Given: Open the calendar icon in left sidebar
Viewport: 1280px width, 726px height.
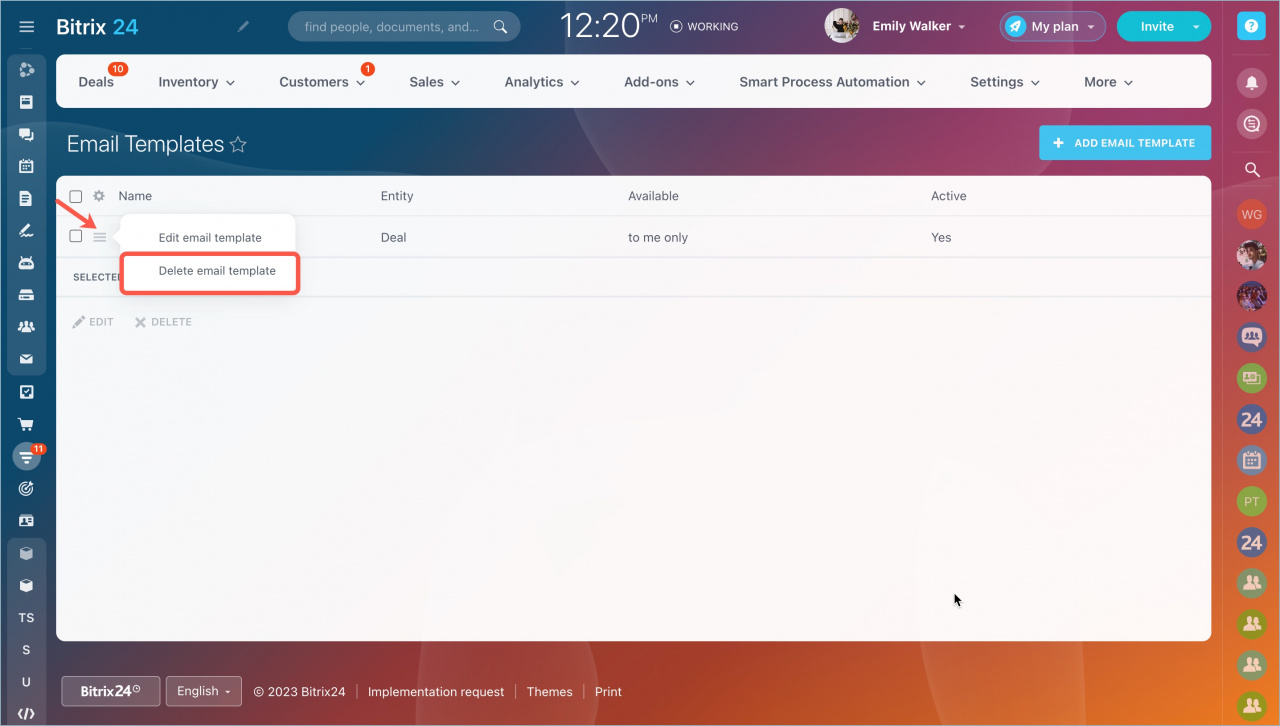Looking at the screenshot, I should pyautogui.click(x=27, y=166).
